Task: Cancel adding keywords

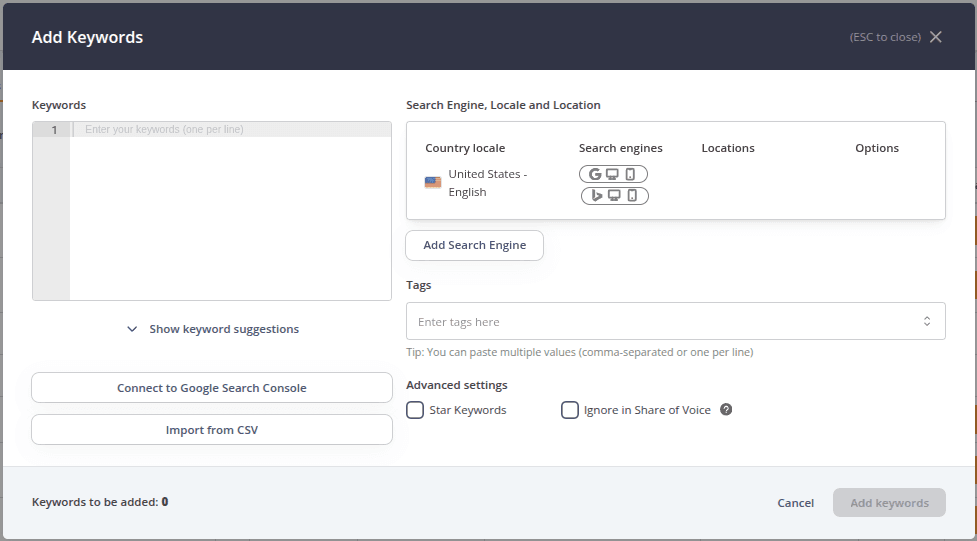Action: coord(796,503)
